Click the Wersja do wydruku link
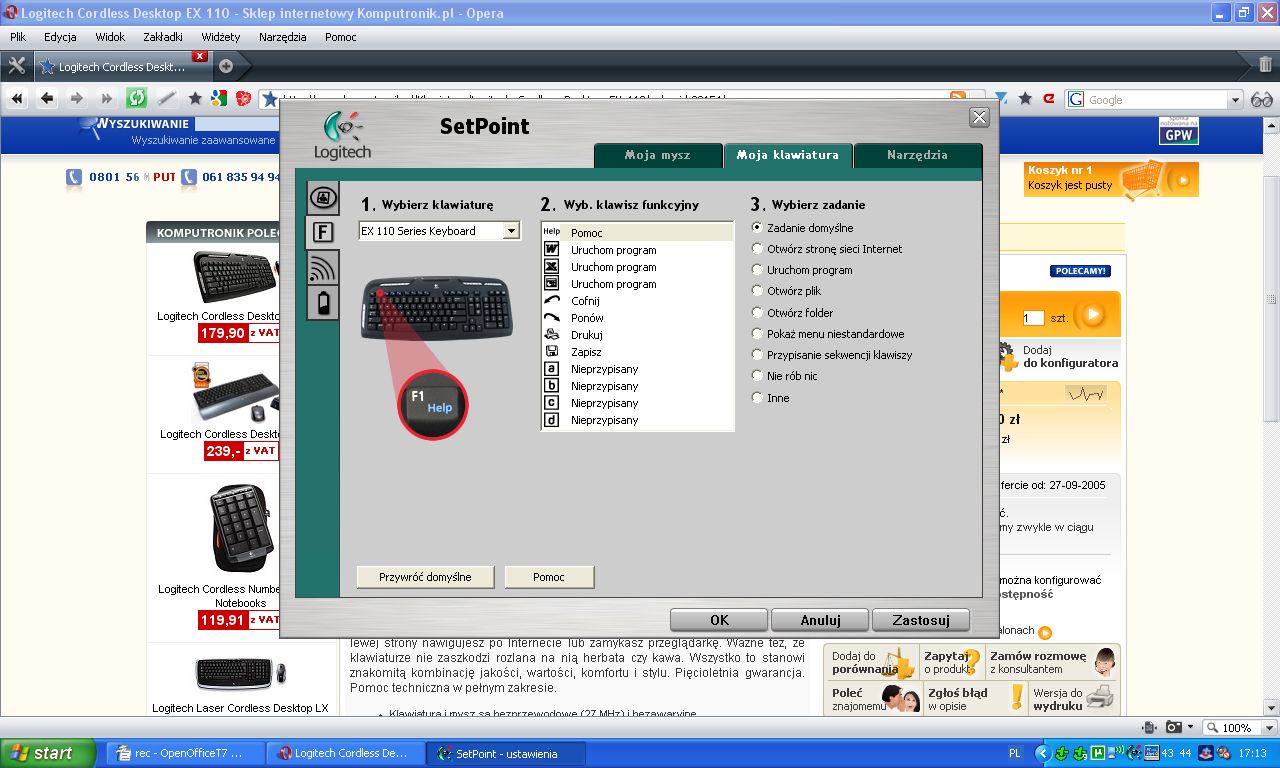Screen dimensions: 1280x768 point(1073,698)
